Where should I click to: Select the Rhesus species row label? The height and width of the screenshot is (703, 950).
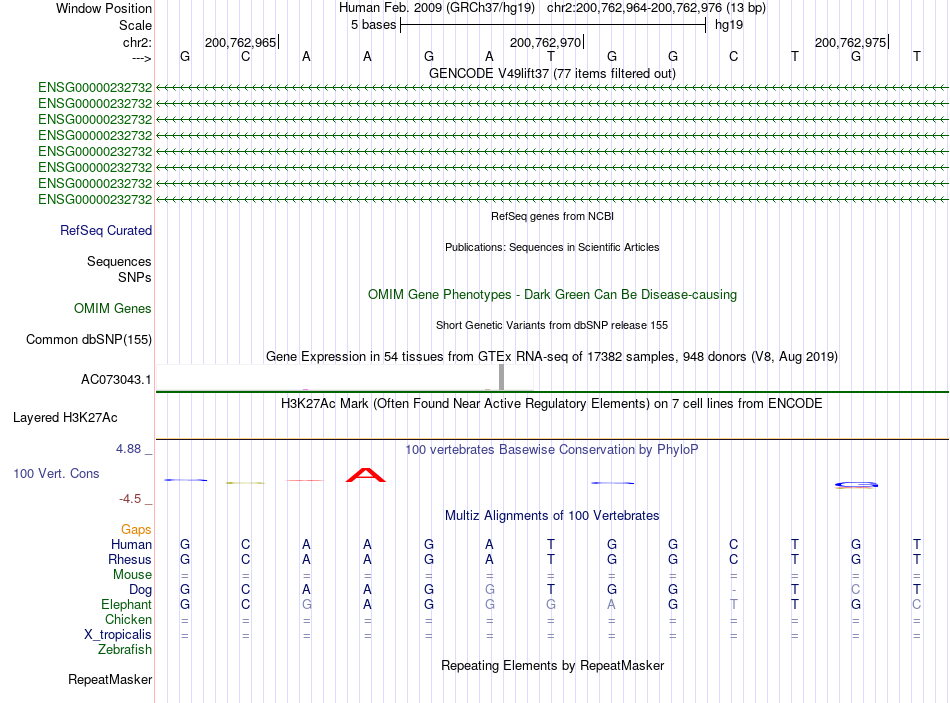click(x=130, y=559)
